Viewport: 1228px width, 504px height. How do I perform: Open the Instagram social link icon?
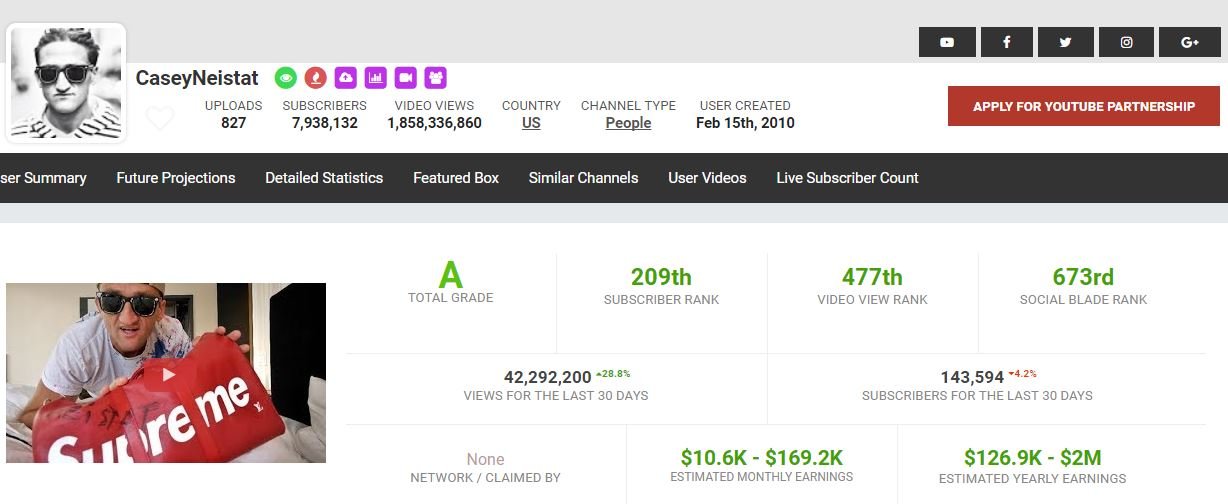[1126, 42]
